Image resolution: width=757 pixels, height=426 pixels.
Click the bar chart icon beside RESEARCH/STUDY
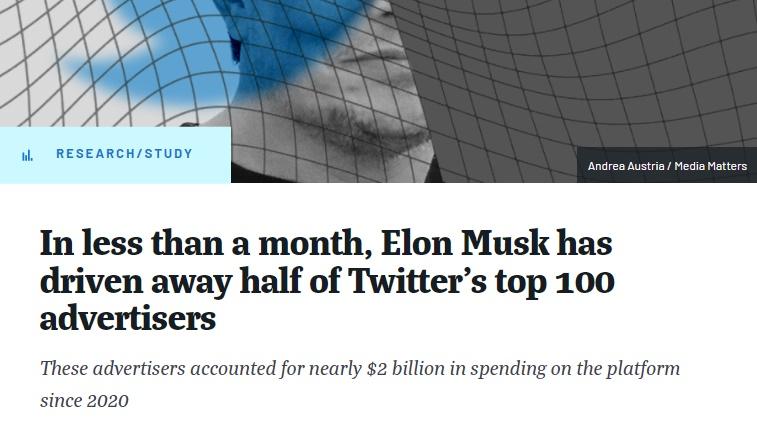tap(27, 155)
